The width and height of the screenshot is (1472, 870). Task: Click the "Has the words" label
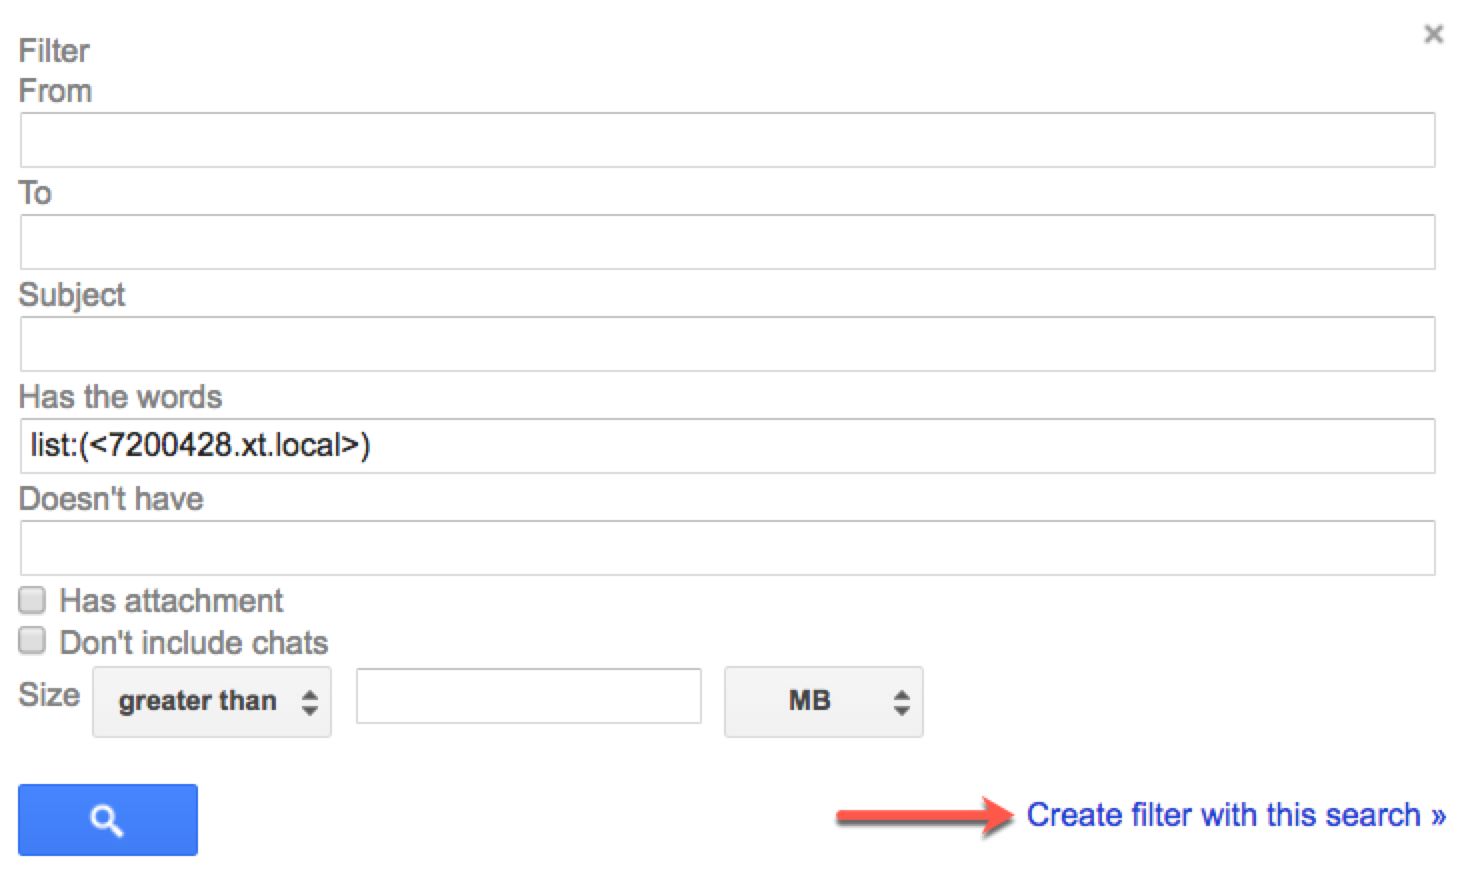click(x=120, y=397)
